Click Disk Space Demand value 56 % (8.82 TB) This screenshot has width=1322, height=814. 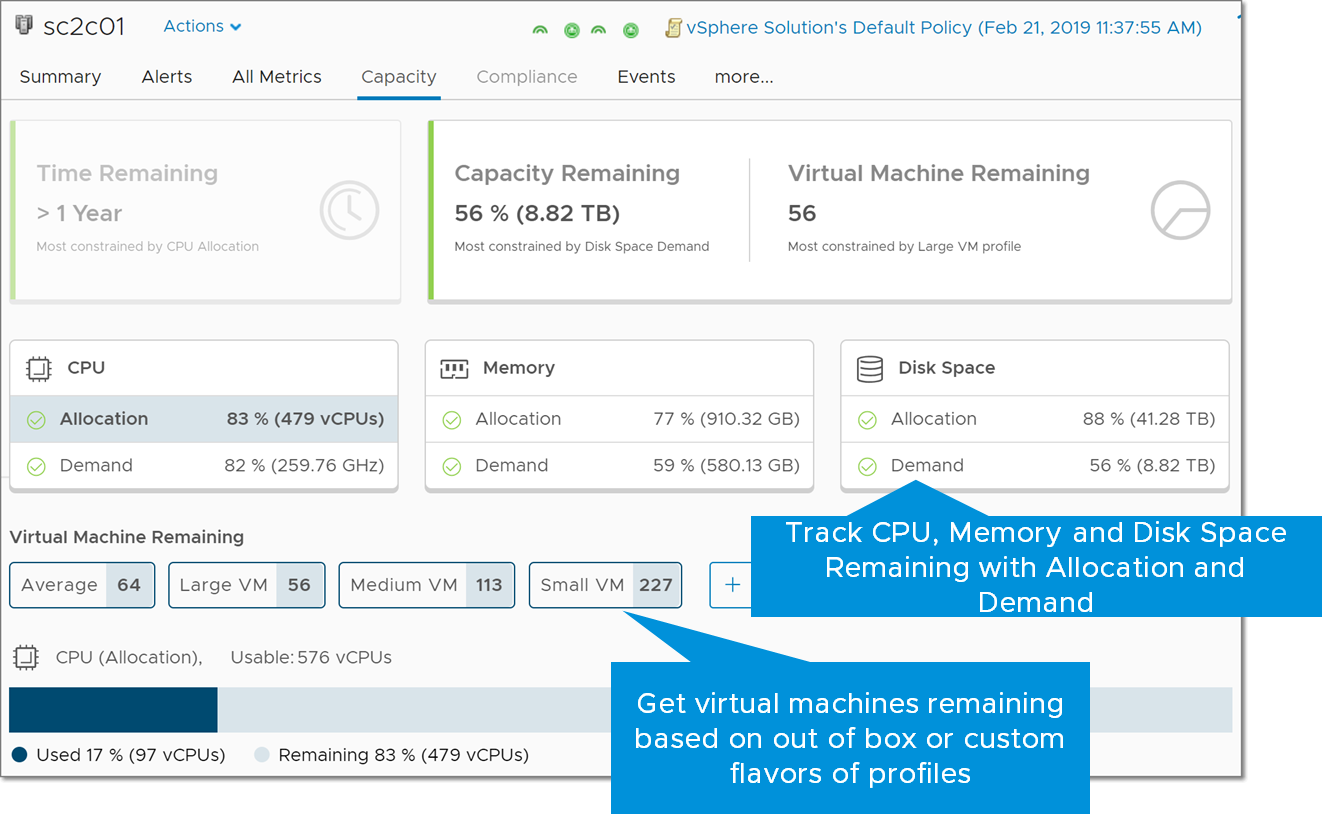(x=1152, y=465)
